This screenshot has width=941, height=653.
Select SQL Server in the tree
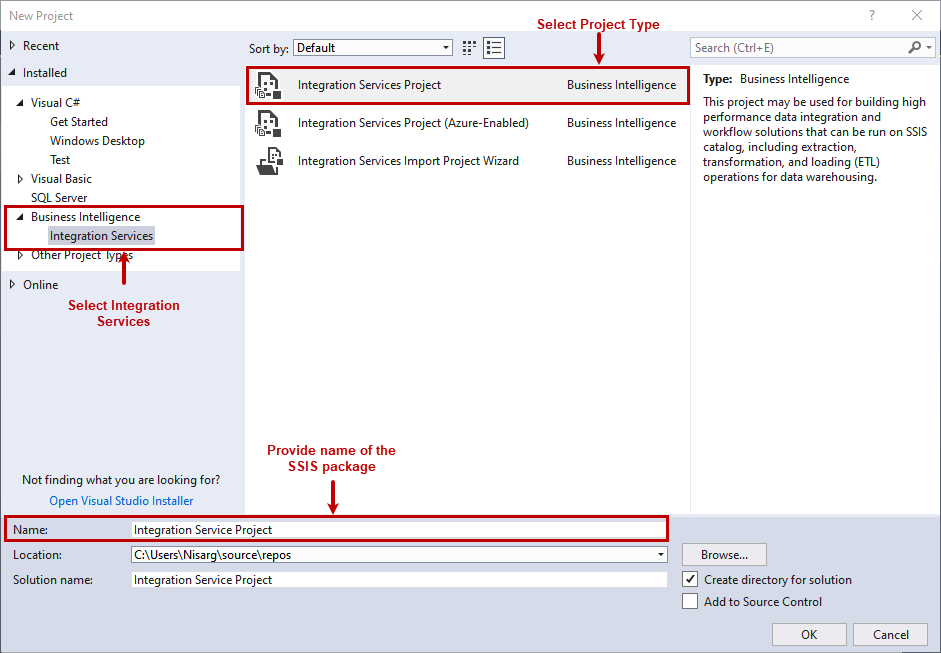pos(59,198)
